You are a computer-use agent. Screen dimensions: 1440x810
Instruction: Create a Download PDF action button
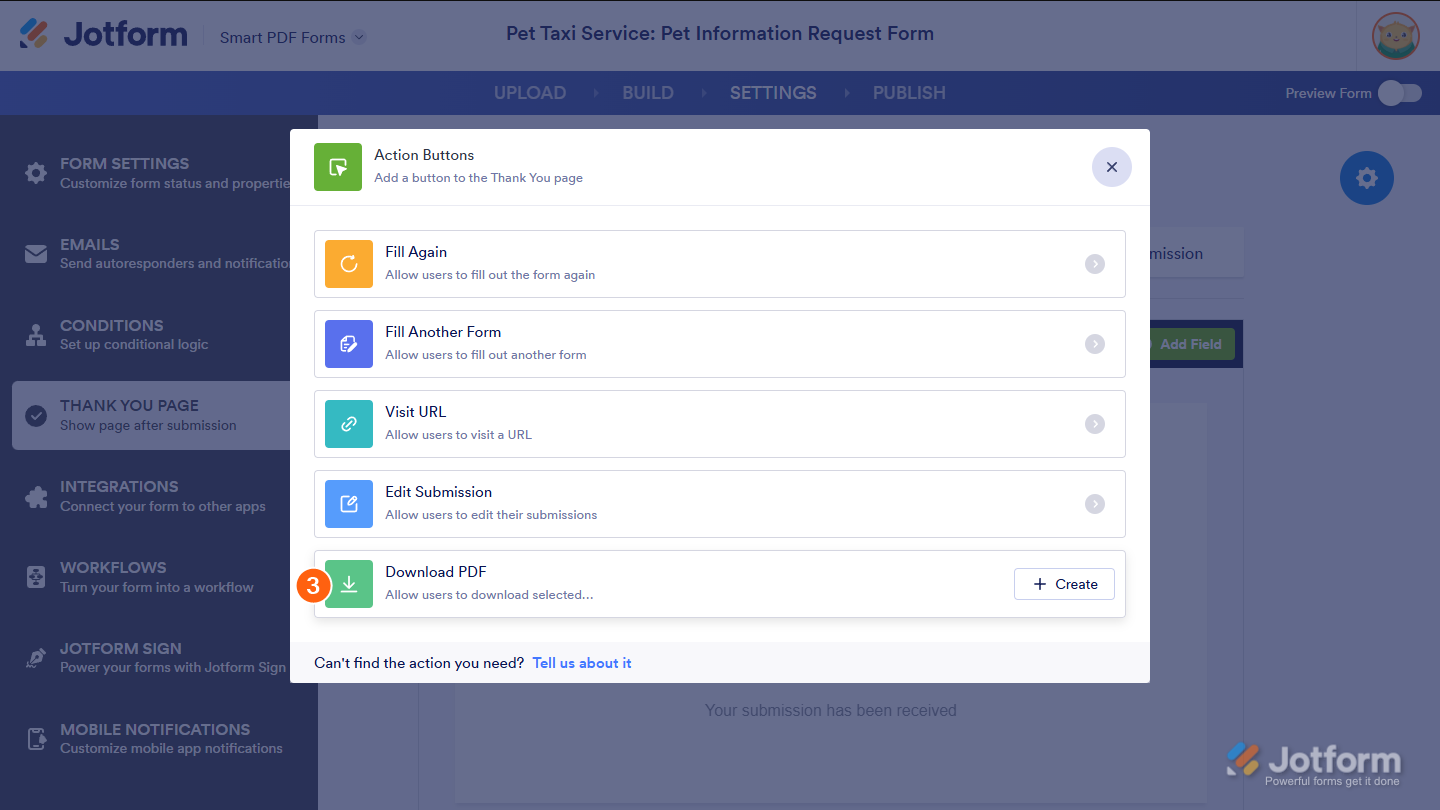point(1064,584)
